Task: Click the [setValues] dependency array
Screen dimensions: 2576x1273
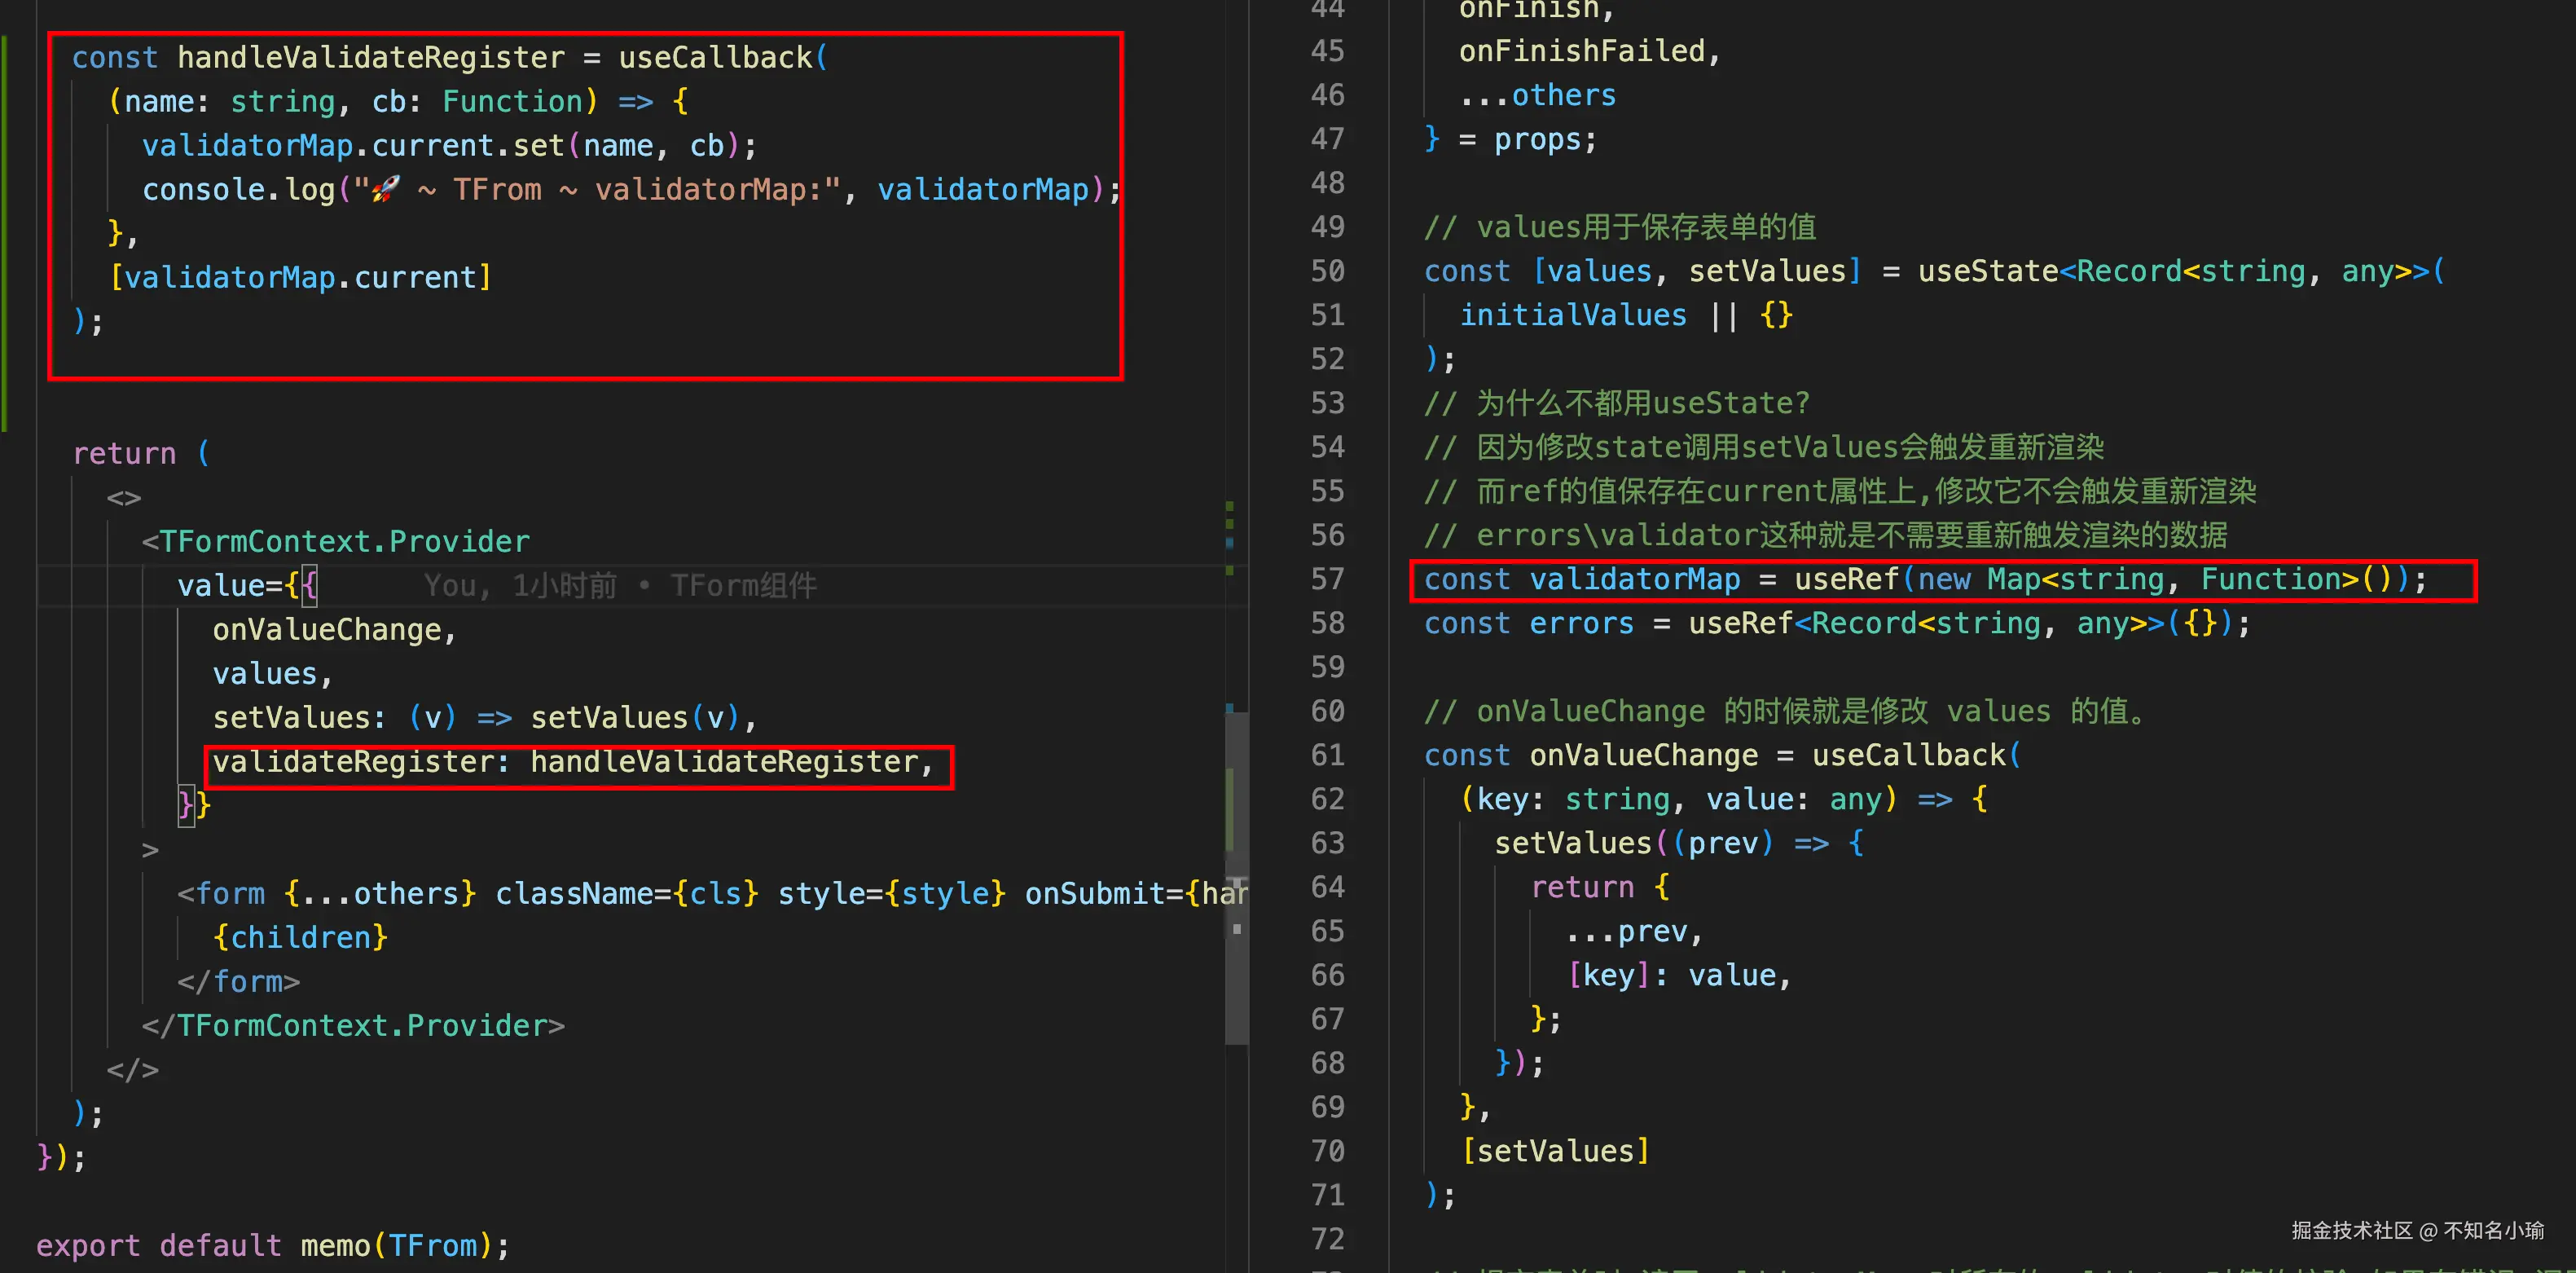Action: click(1555, 1151)
